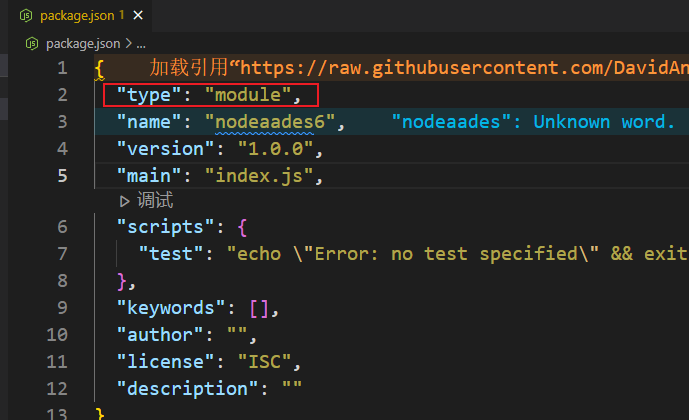689x420 pixels.
Task: Click the opening brace after "scripts"
Action: (x=242, y=228)
